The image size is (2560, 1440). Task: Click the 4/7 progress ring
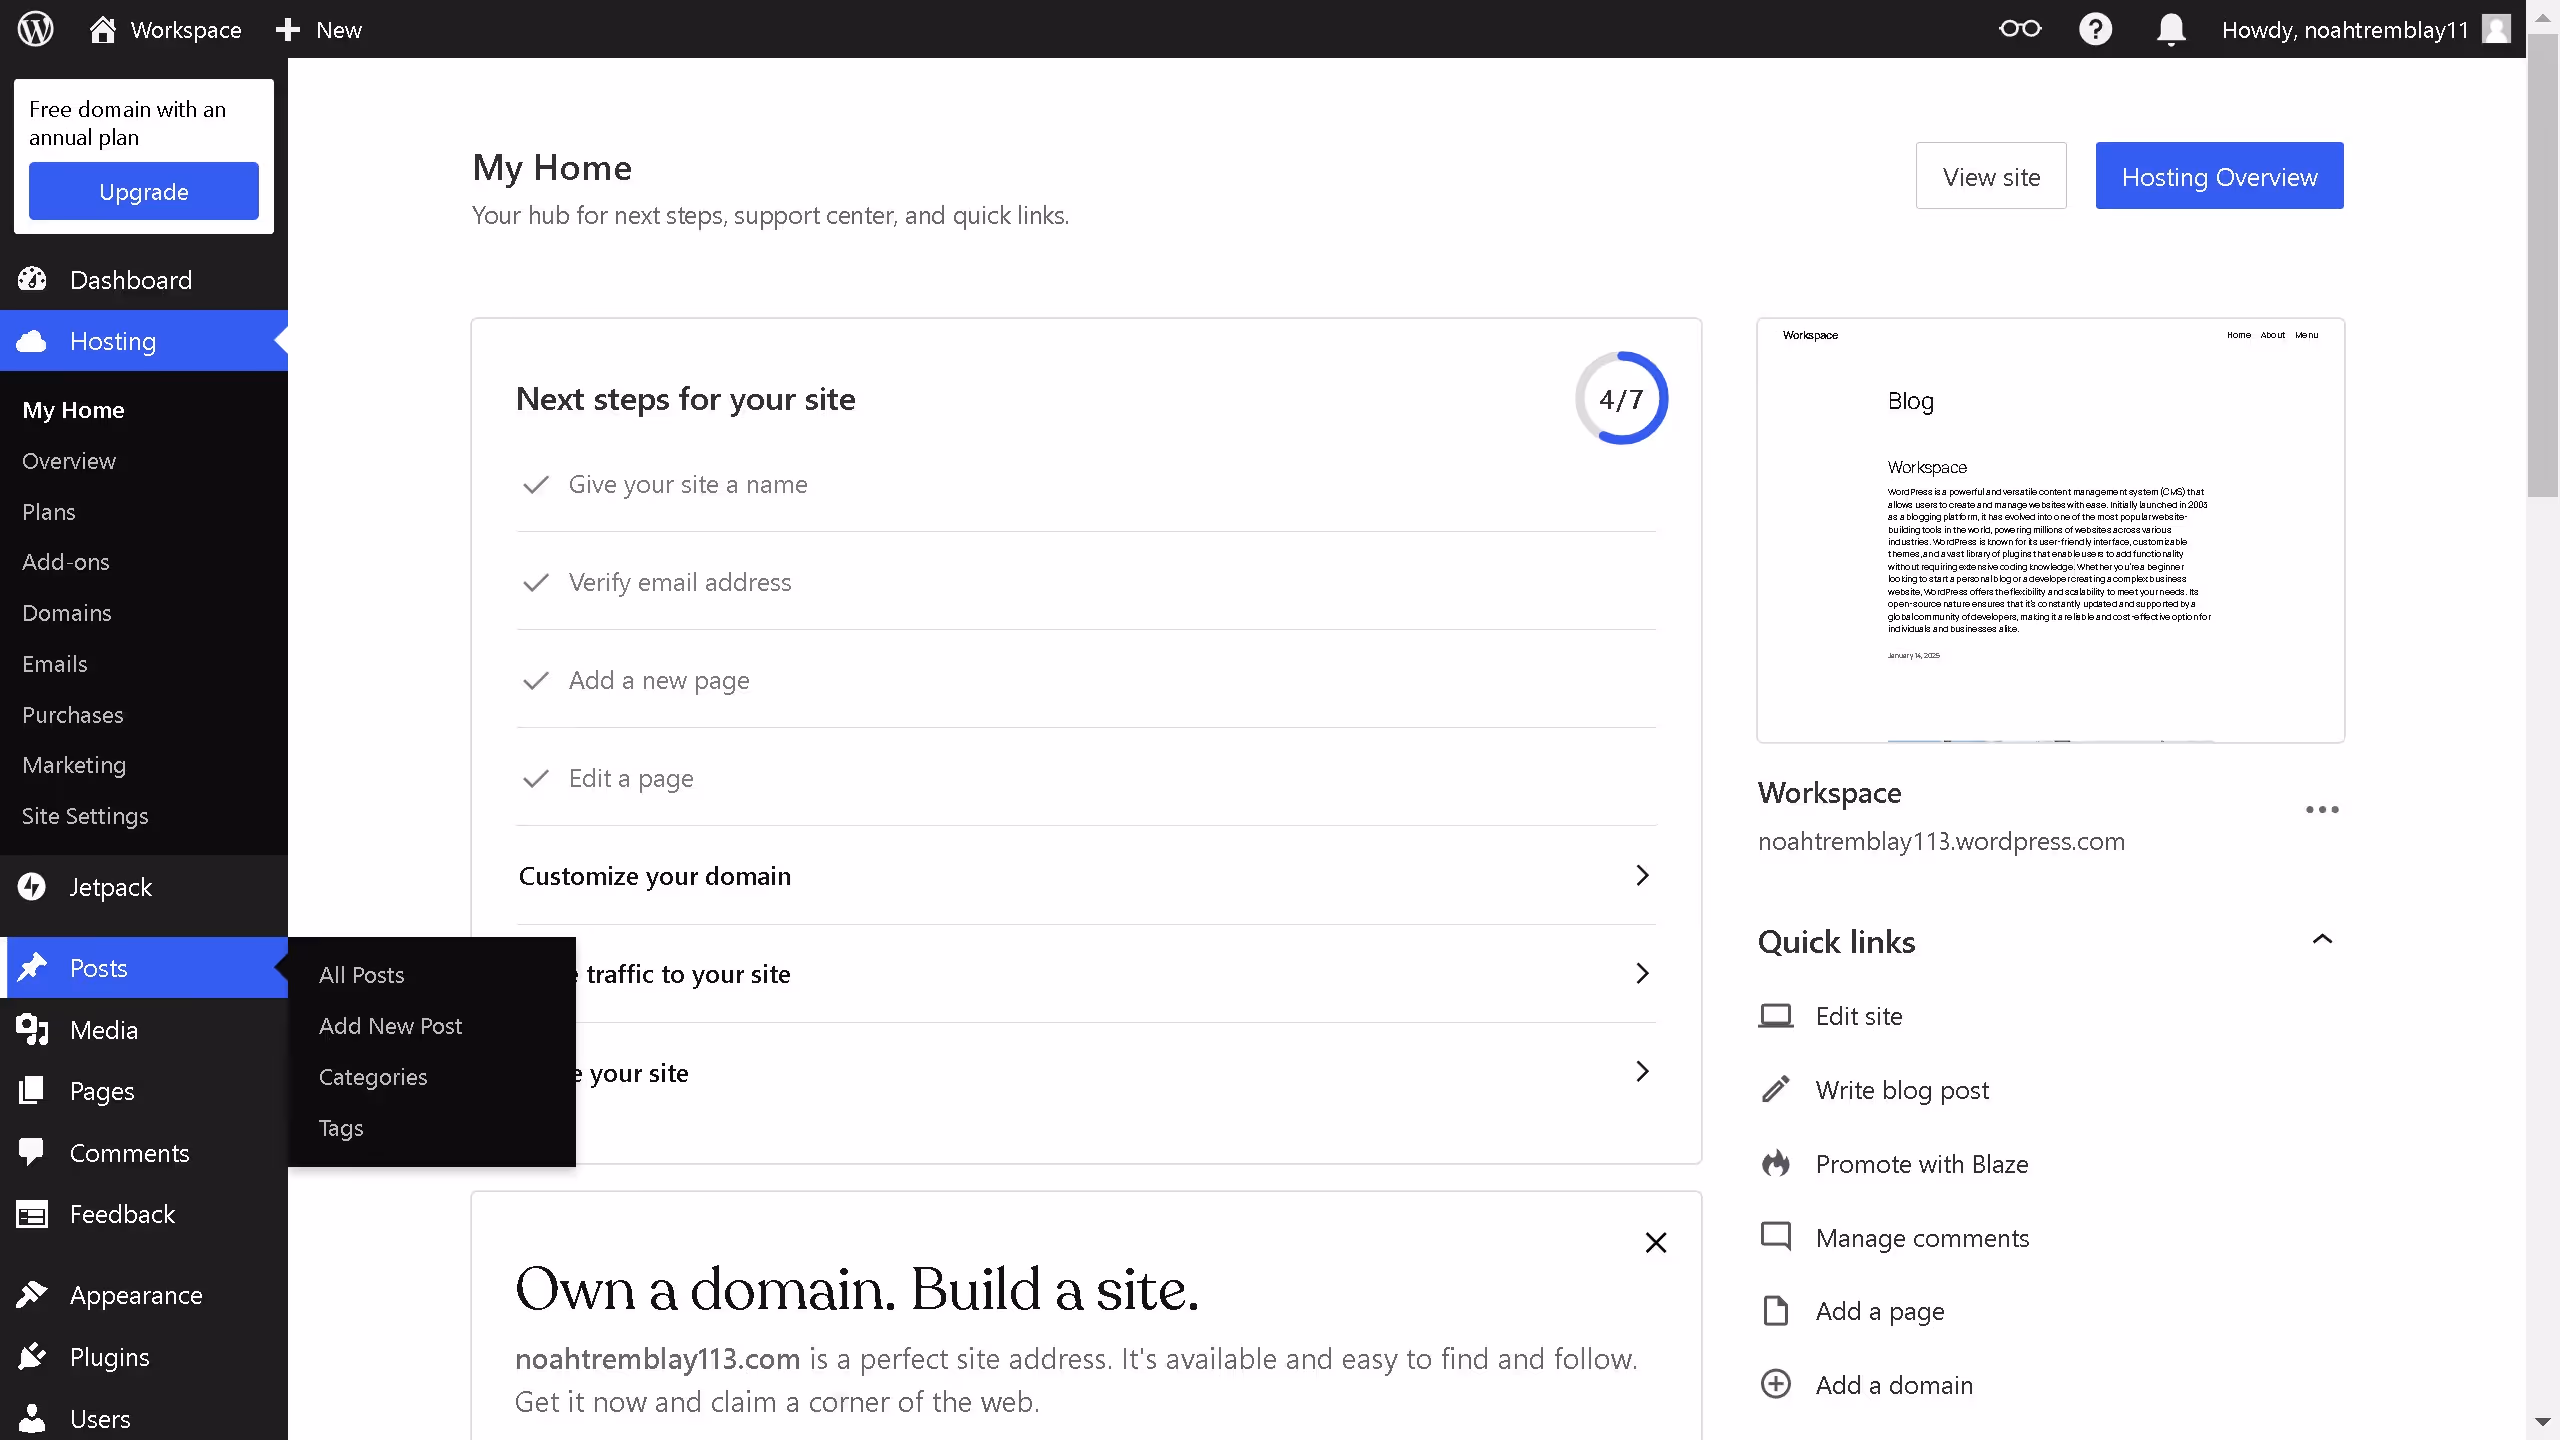pyautogui.click(x=1620, y=397)
